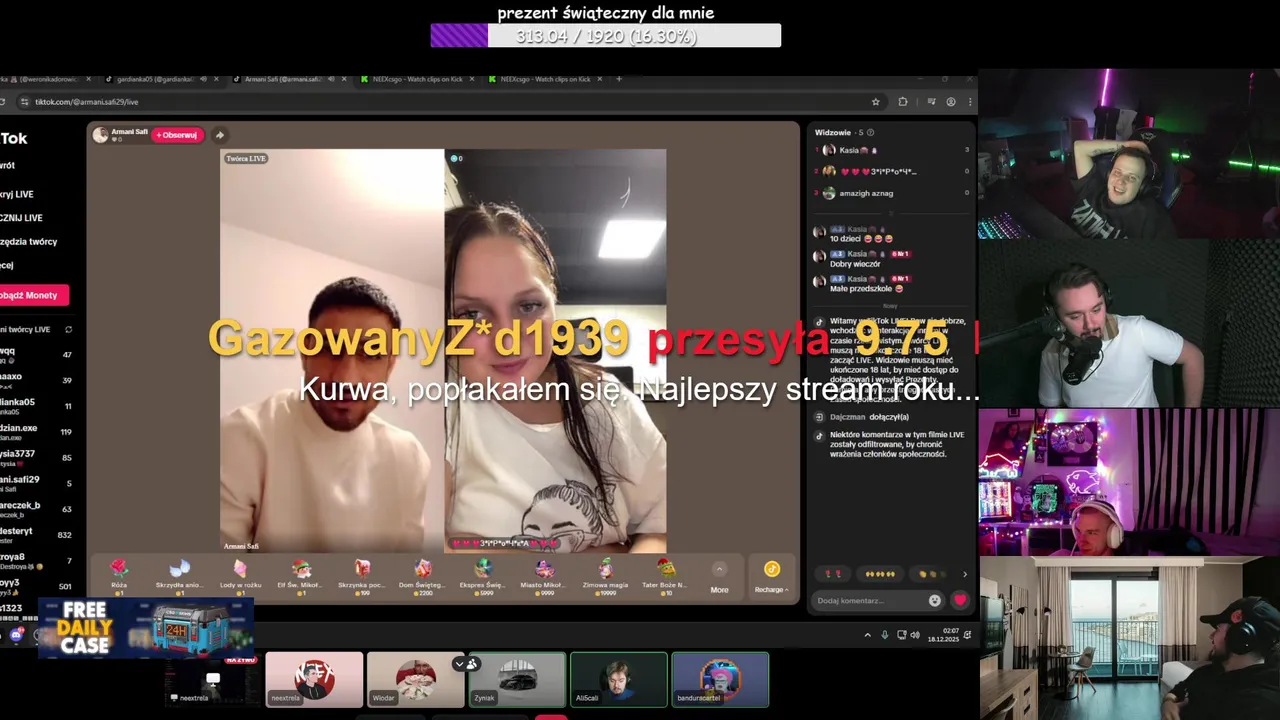Send the Zimowa magia gift
The image size is (1280, 720).
606,576
